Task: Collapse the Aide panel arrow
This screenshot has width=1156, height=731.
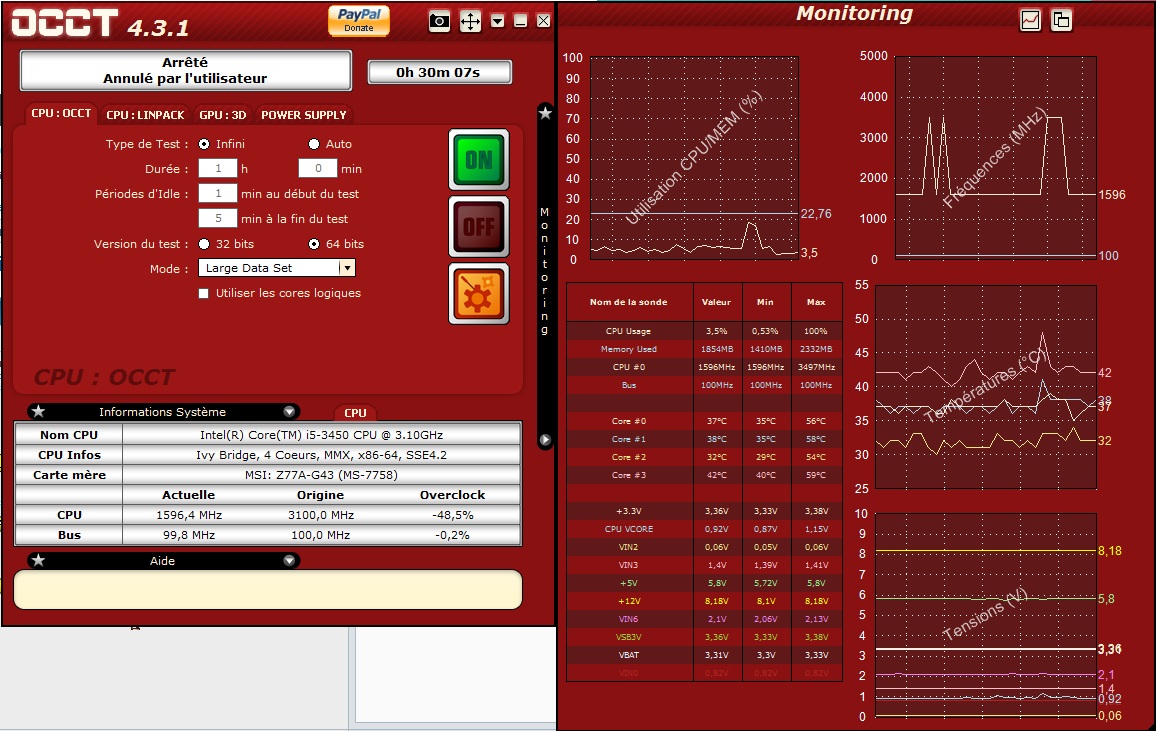Action: (289, 561)
